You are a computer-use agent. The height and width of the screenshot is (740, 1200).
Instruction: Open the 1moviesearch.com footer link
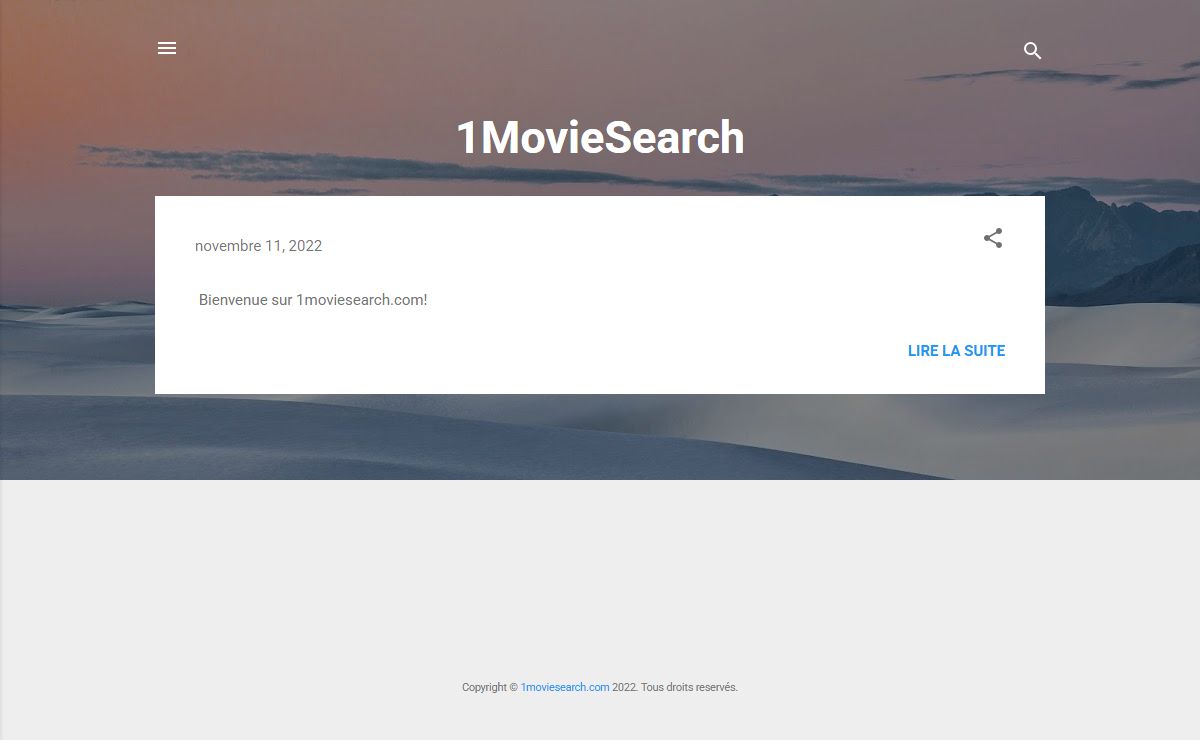[565, 687]
